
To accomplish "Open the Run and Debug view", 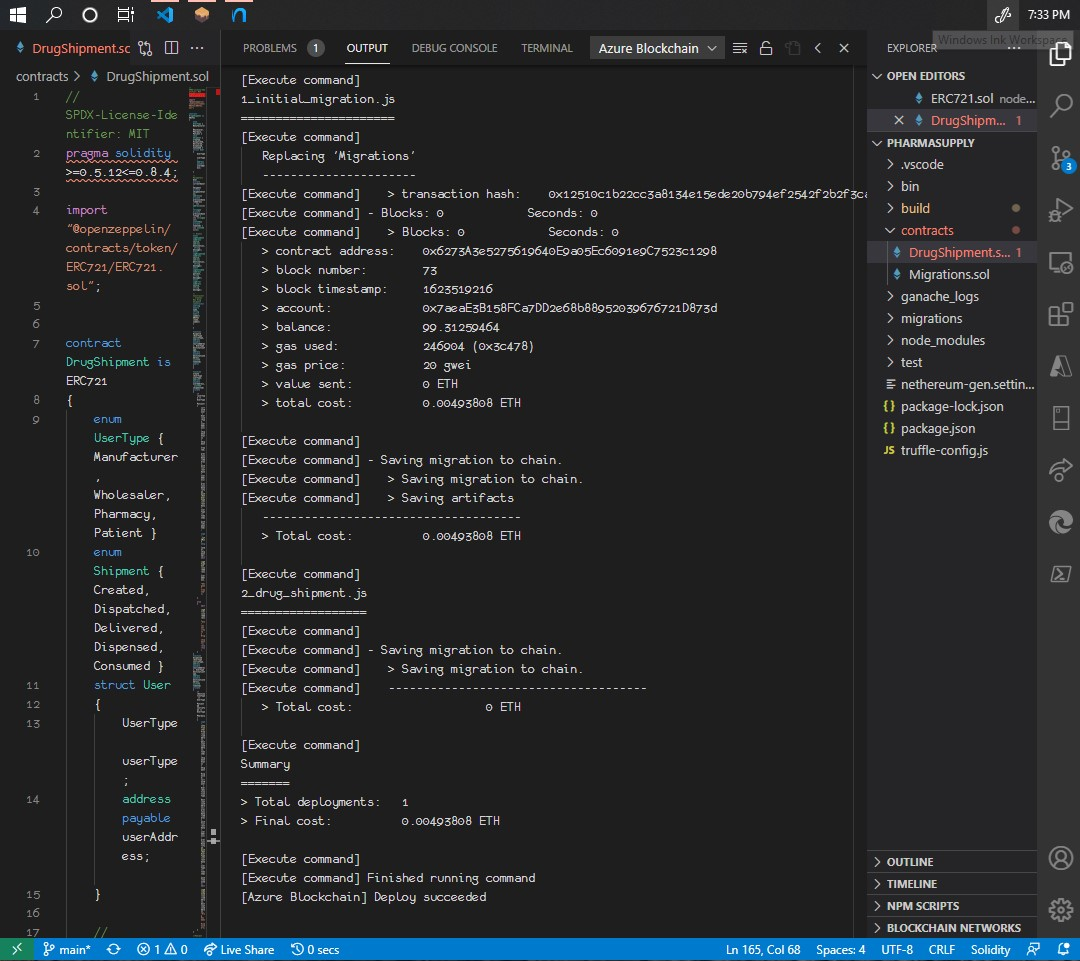I will point(1059,210).
